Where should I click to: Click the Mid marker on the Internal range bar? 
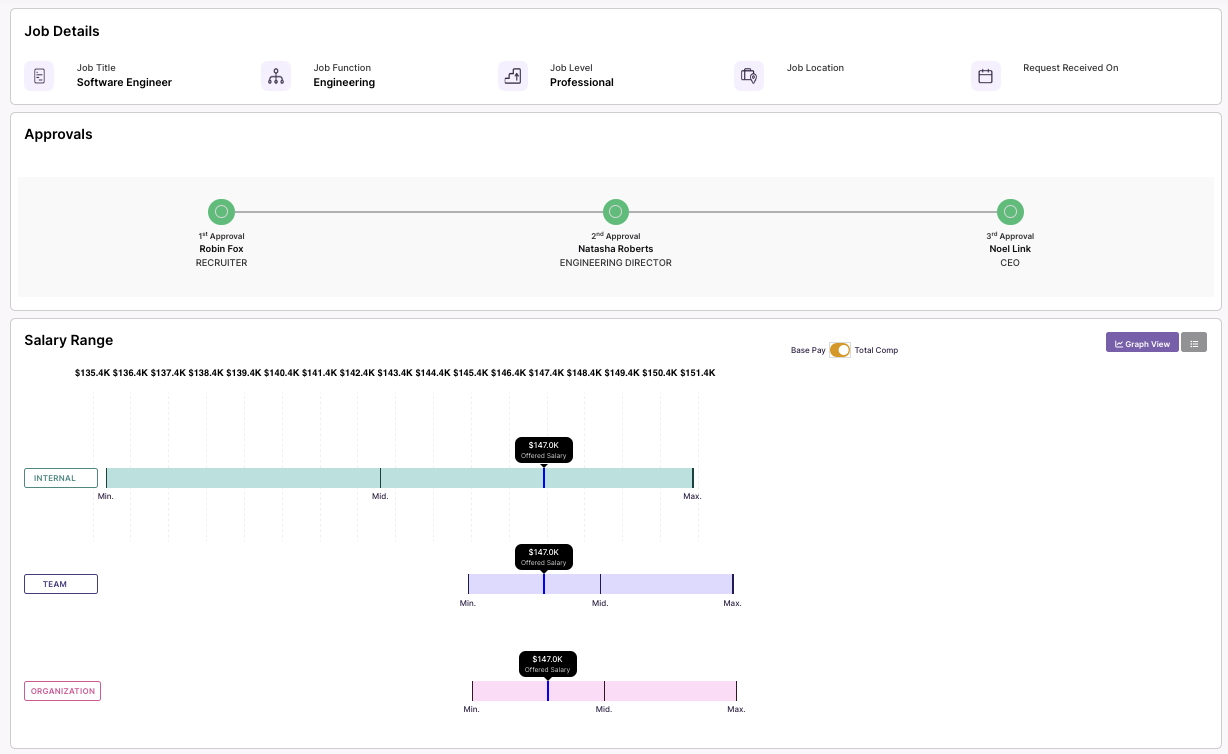point(381,477)
